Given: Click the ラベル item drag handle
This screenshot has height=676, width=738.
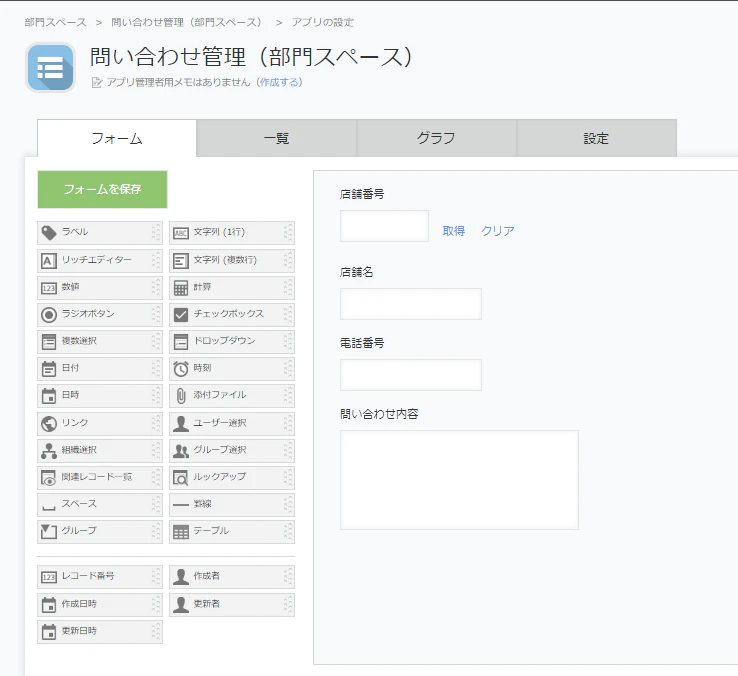Looking at the screenshot, I should (x=156, y=233).
